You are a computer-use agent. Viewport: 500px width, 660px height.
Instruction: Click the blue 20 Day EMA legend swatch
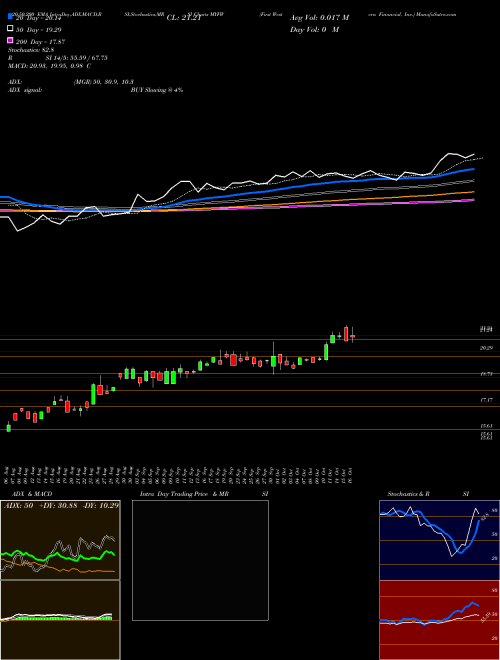[10, 17]
